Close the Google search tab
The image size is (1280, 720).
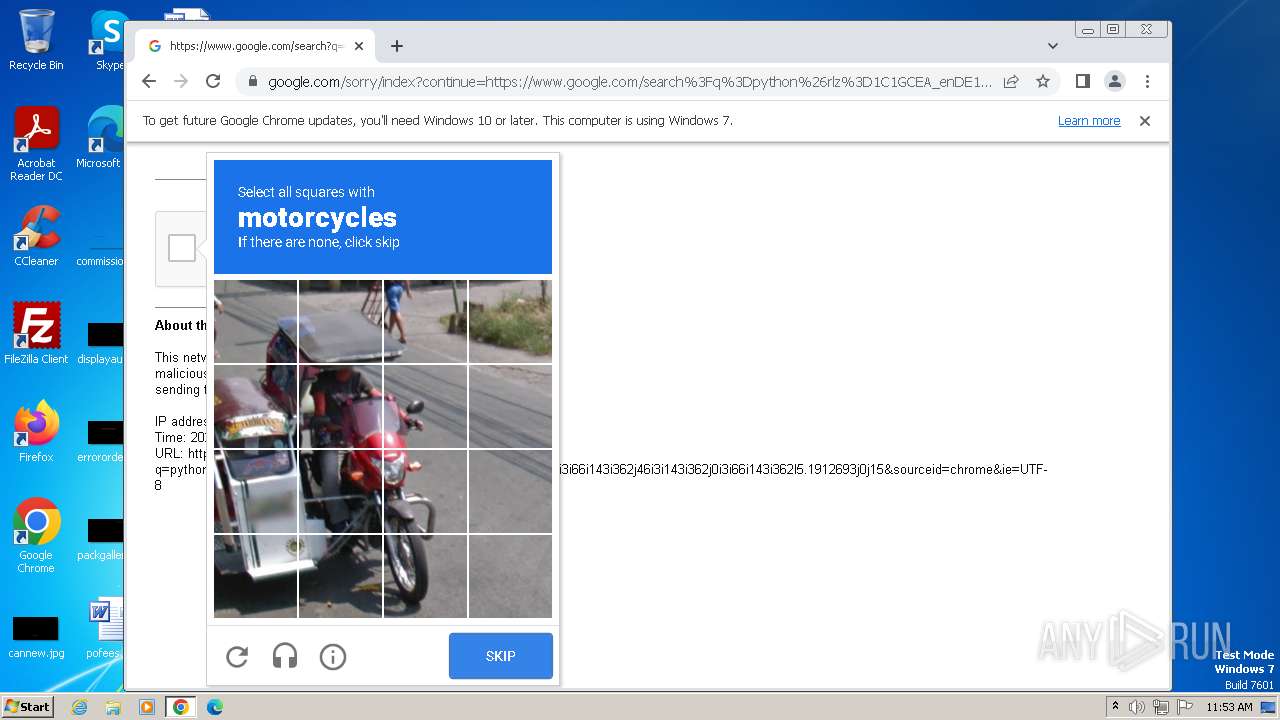point(359,46)
